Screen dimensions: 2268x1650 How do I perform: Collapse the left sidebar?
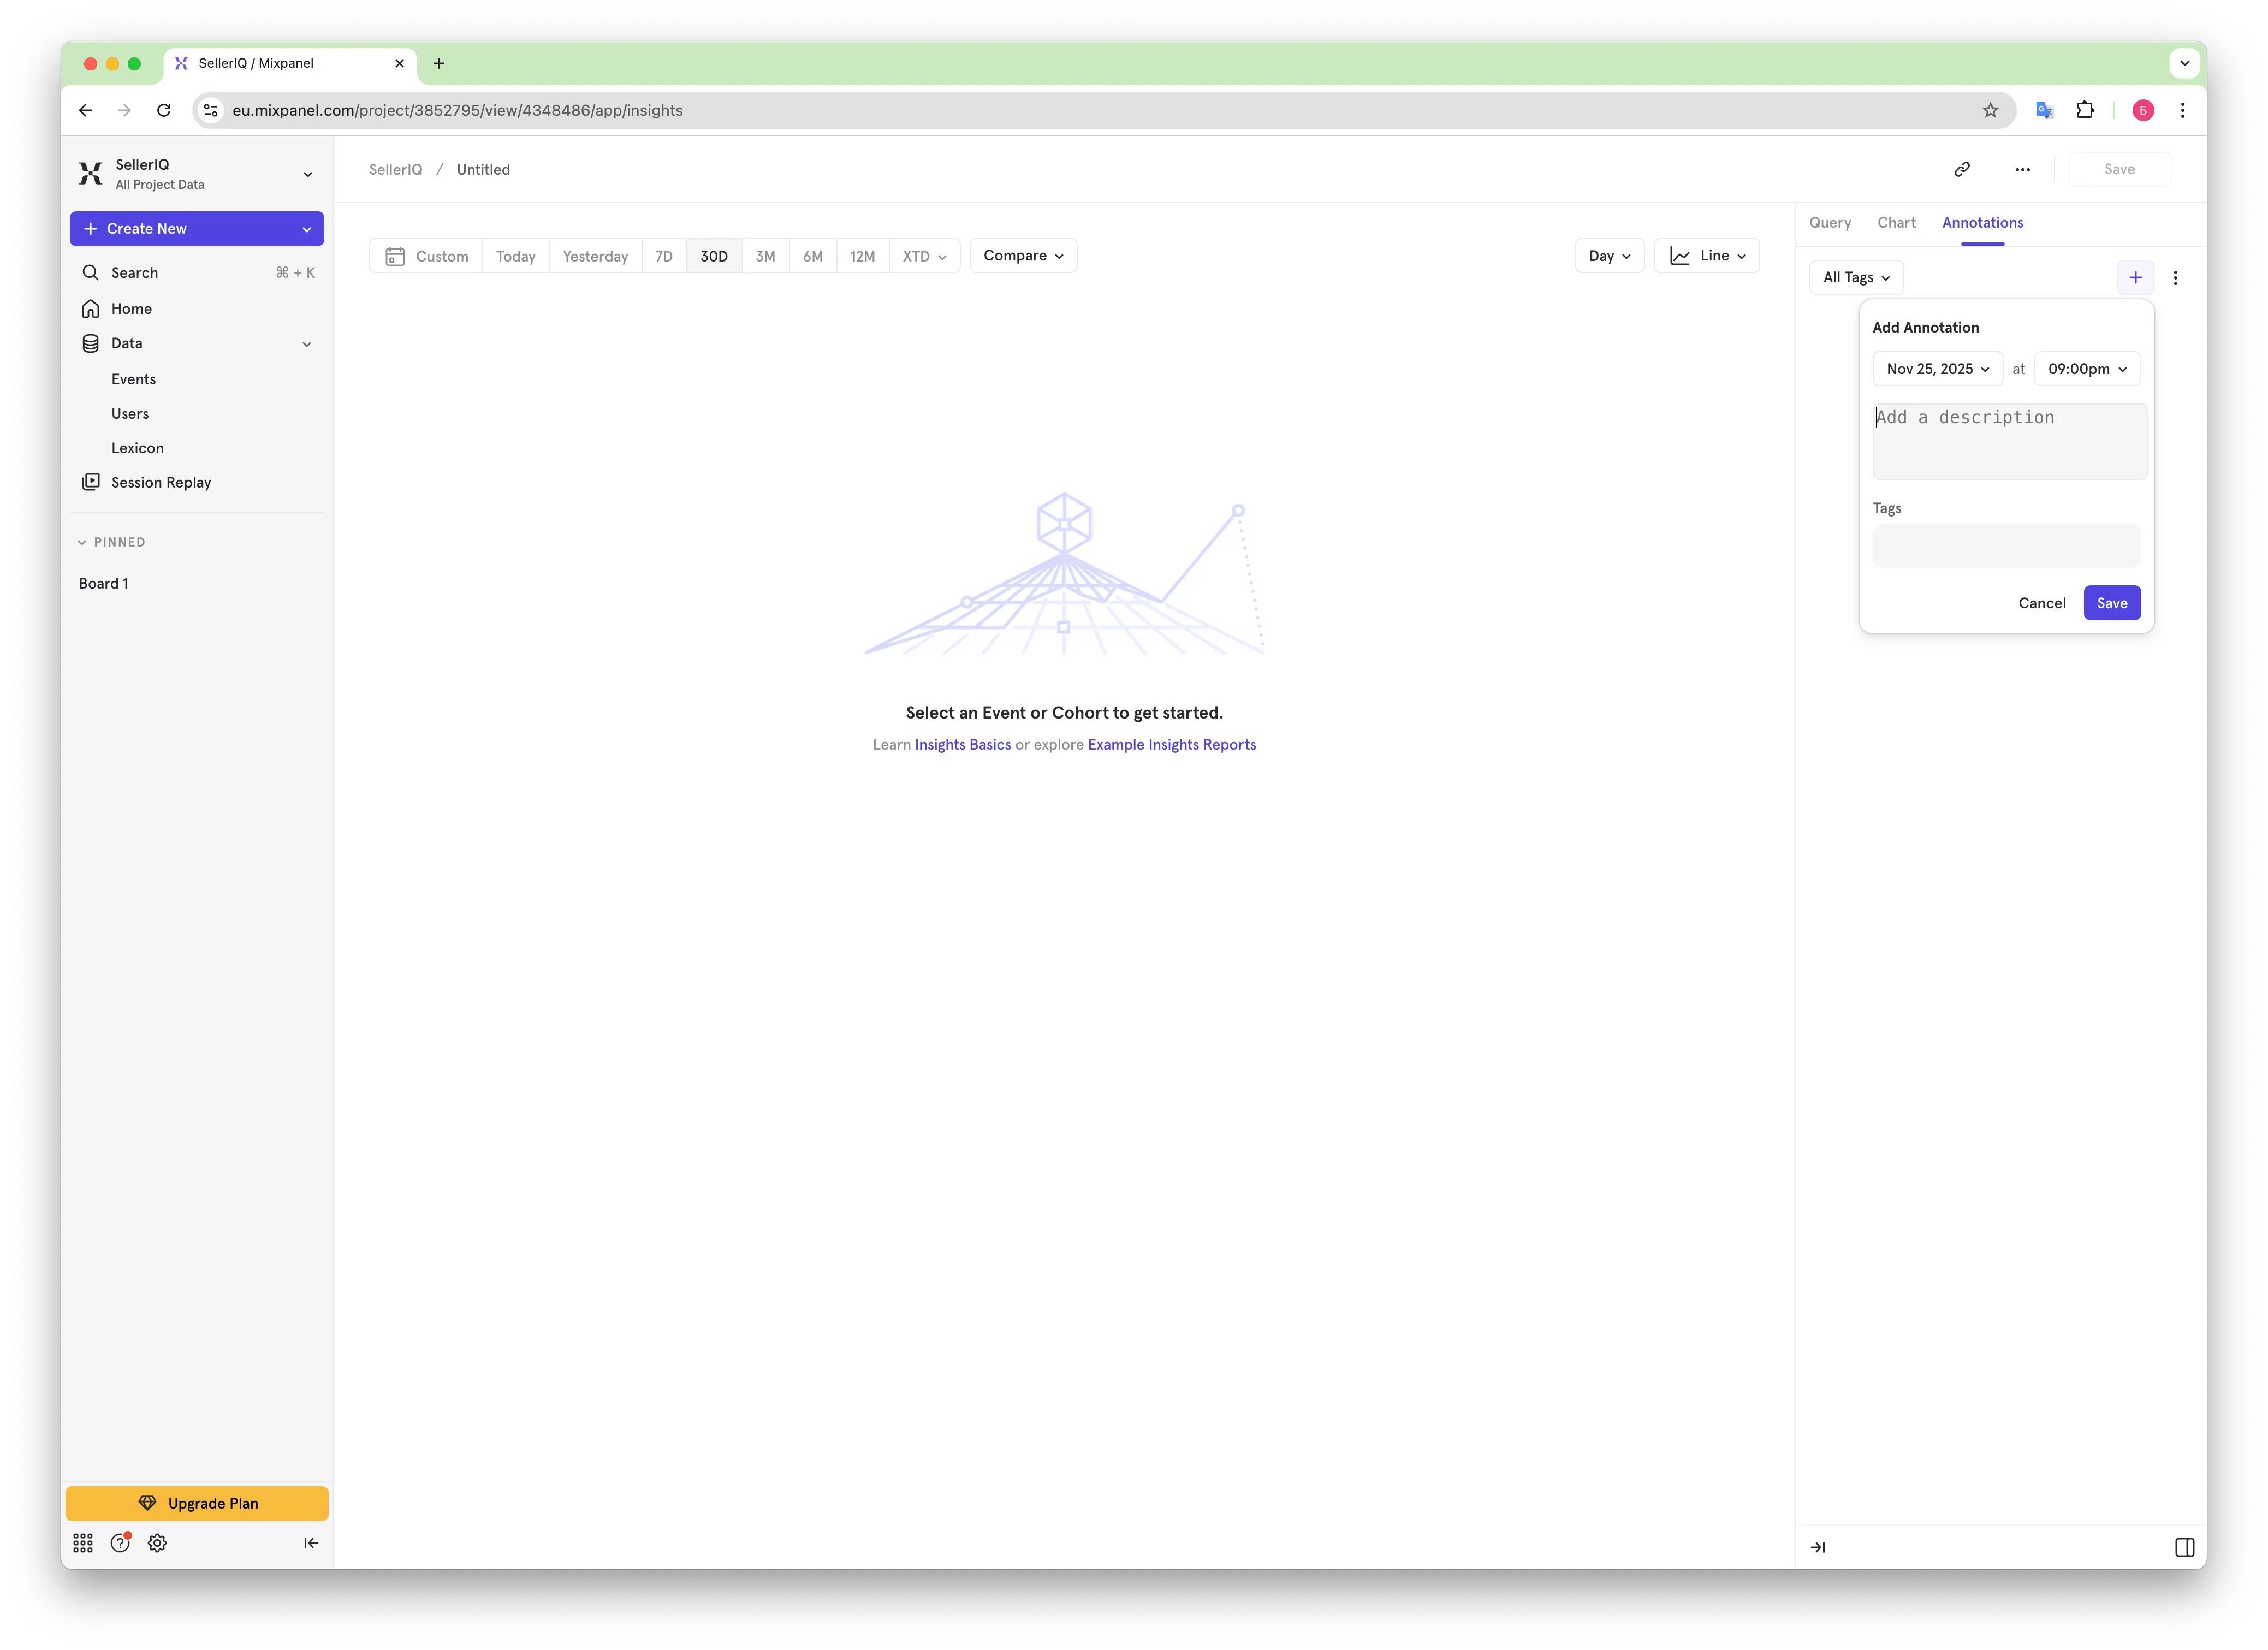pyautogui.click(x=311, y=1543)
